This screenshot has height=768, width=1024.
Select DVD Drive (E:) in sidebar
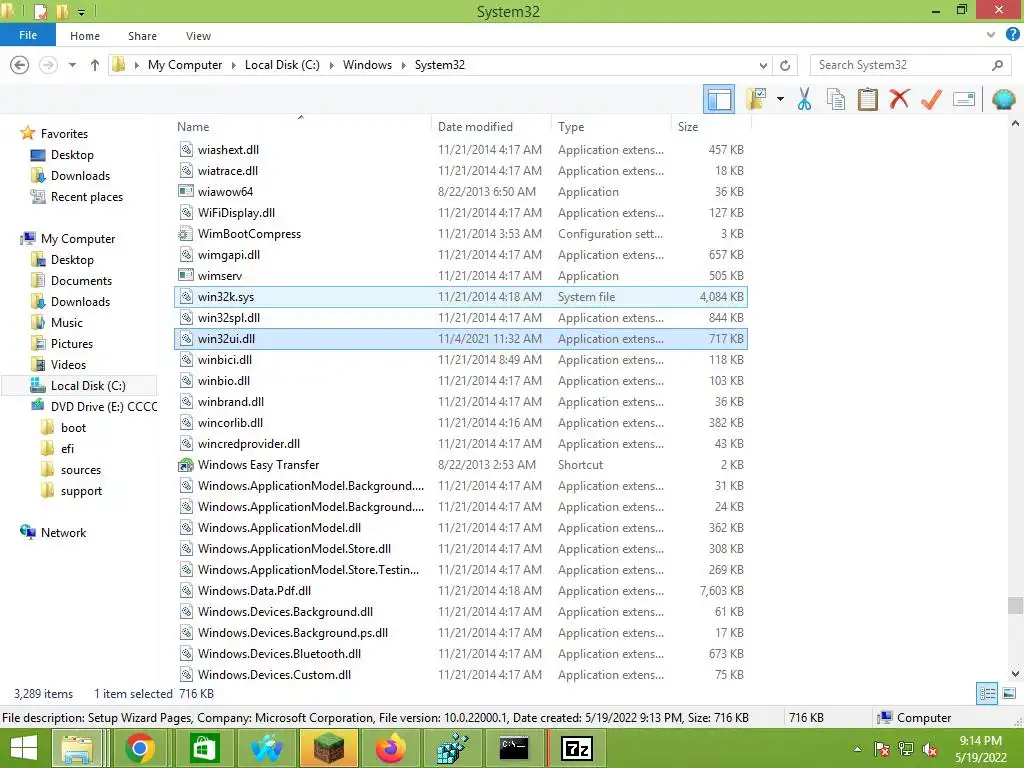click(103, 407)
